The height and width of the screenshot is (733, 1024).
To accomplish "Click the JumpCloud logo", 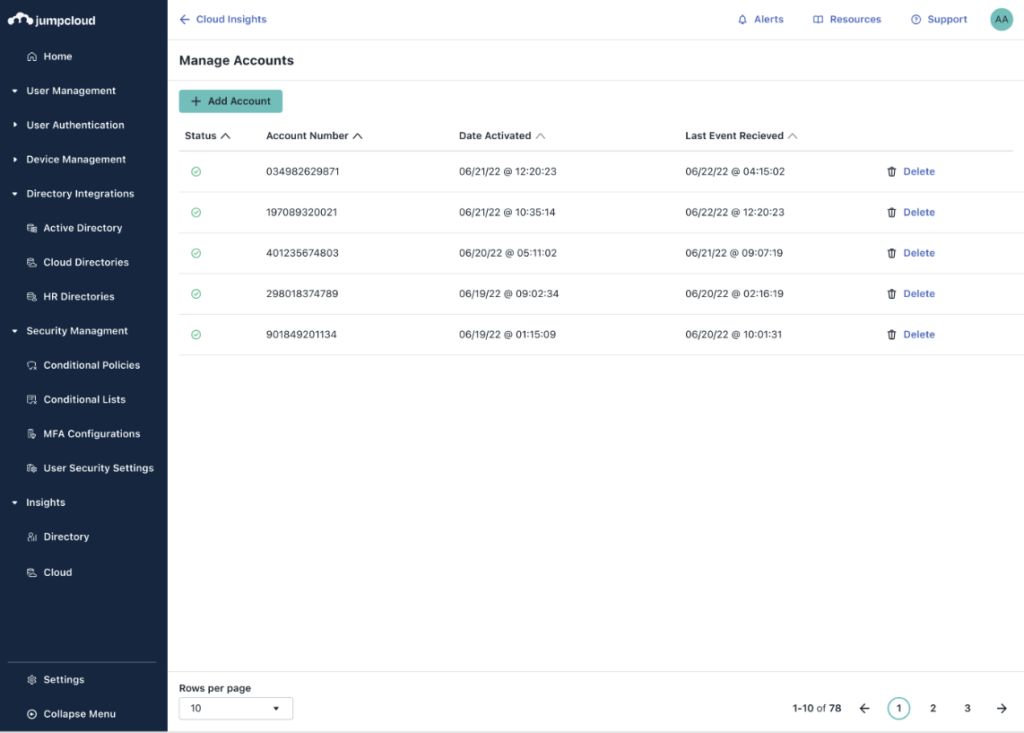I will (x=52, y=20).
